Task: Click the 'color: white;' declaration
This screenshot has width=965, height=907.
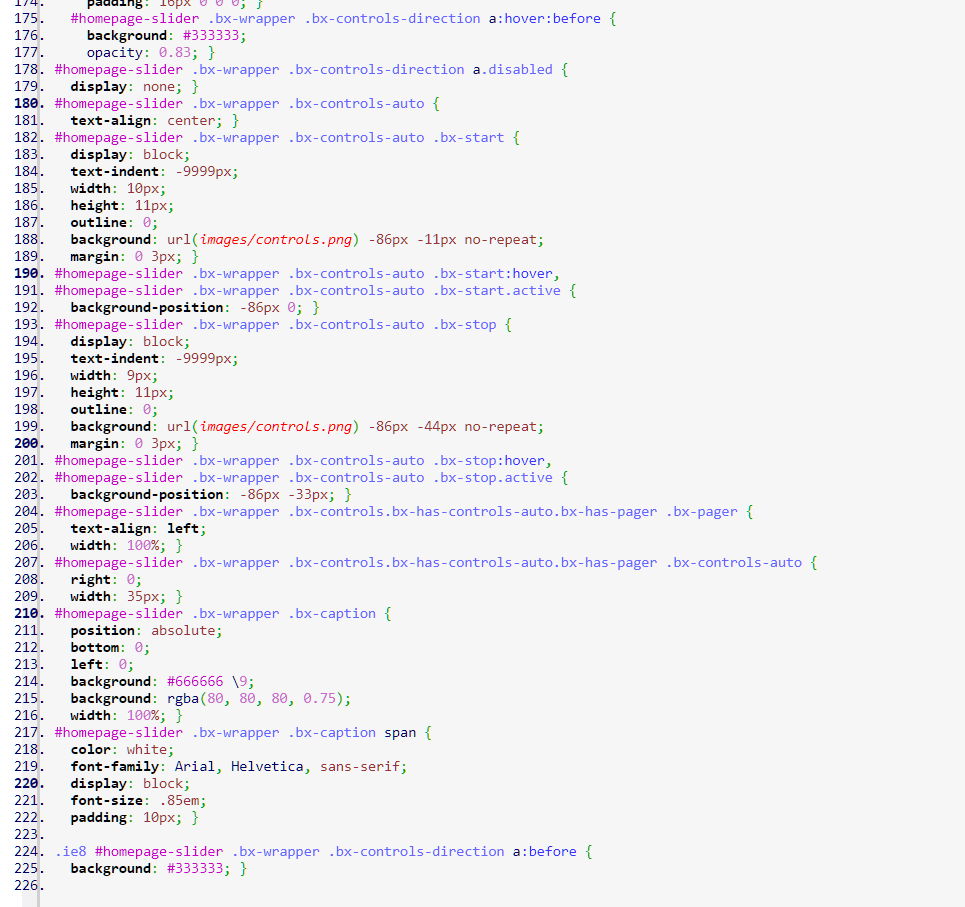Action: (122, 749)
